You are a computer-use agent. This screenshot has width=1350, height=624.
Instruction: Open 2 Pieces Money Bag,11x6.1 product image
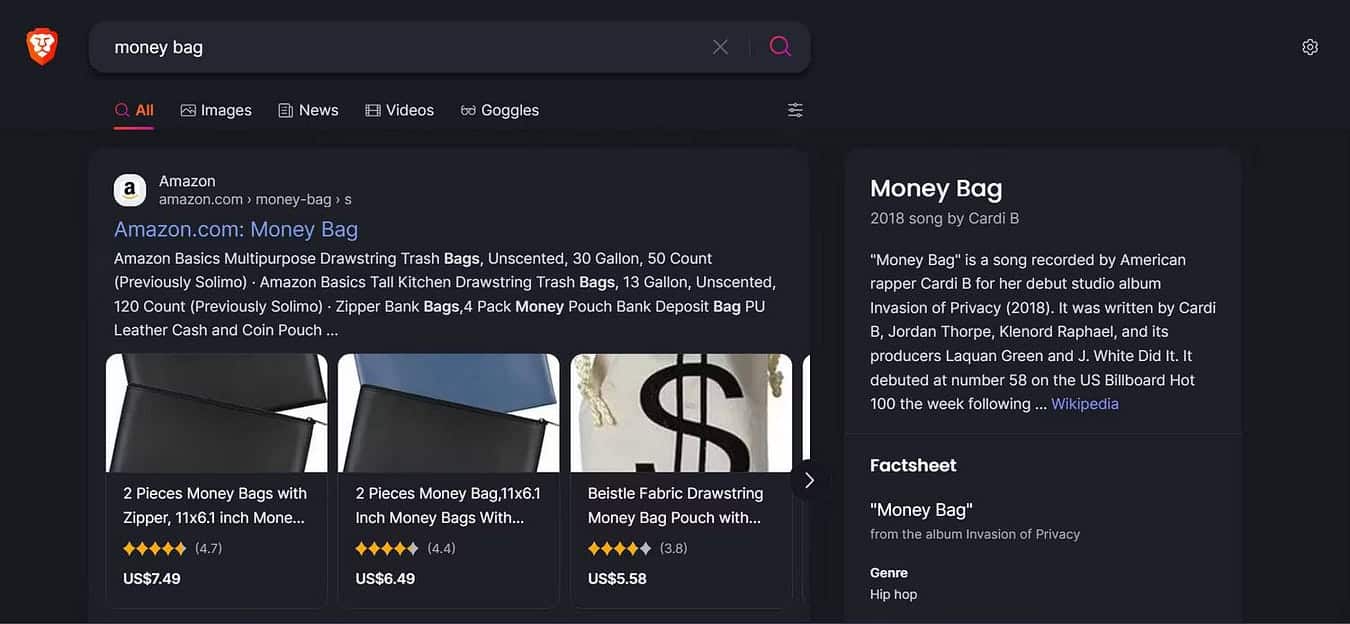[449, 413]
